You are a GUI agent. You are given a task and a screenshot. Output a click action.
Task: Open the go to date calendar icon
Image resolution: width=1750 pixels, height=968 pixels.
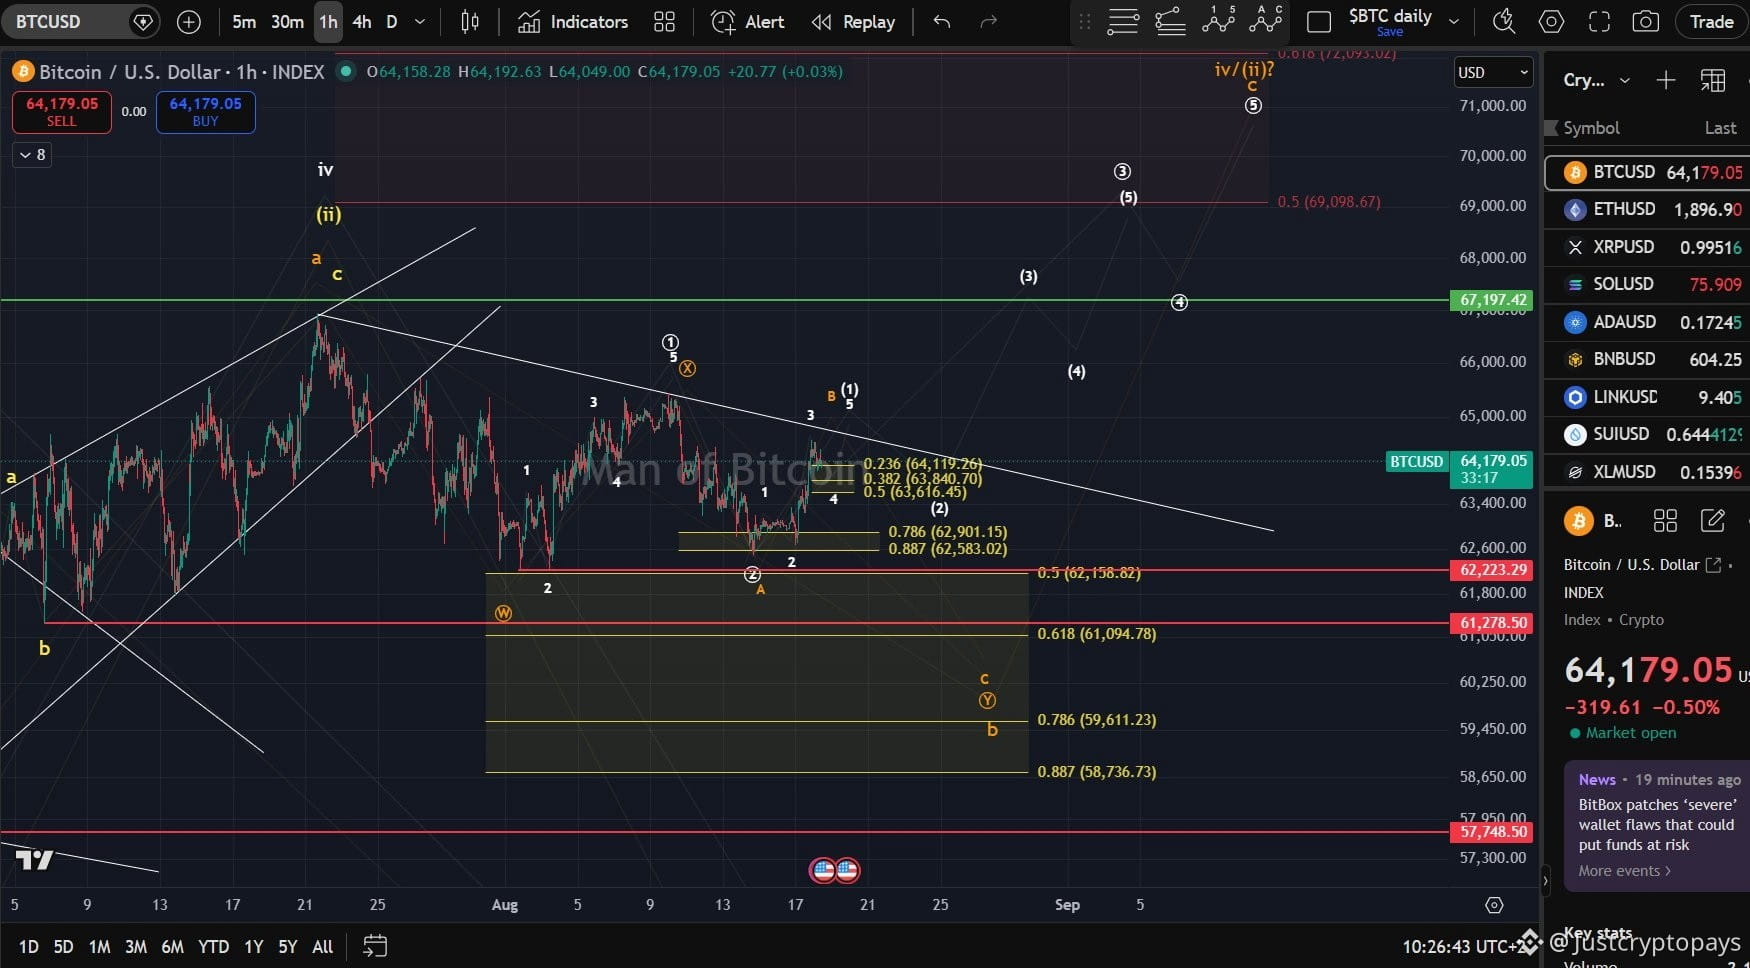click(375, 946)
